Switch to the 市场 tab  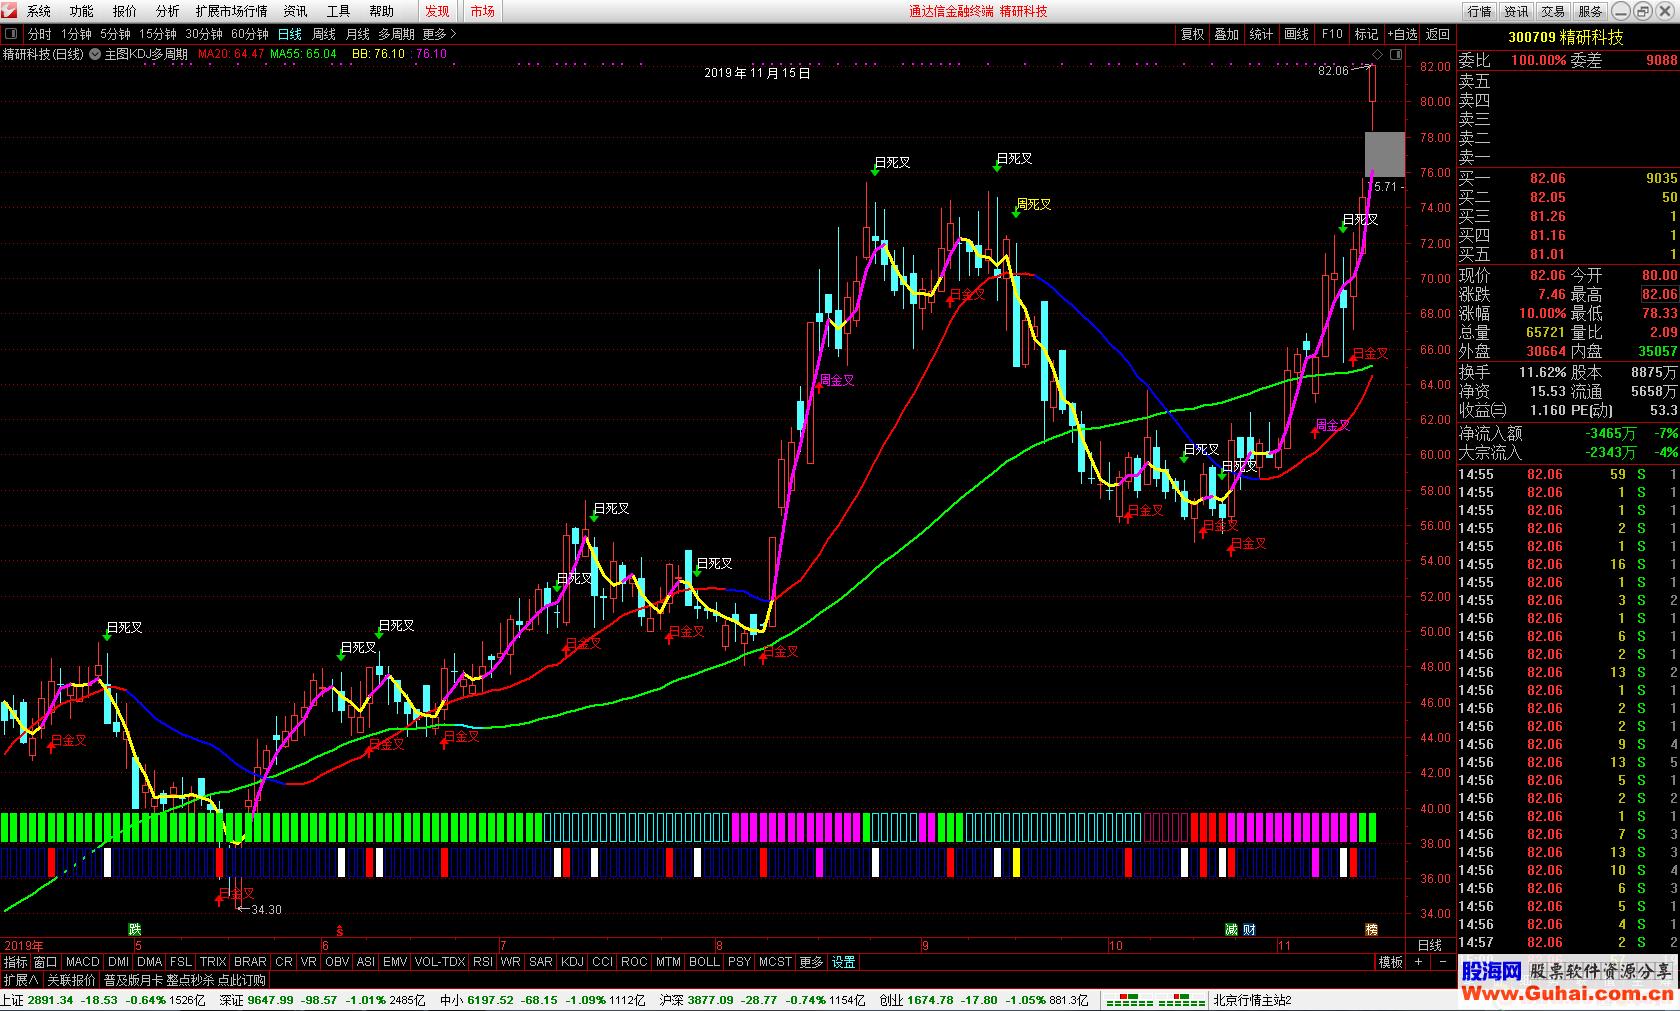[483, 11]
